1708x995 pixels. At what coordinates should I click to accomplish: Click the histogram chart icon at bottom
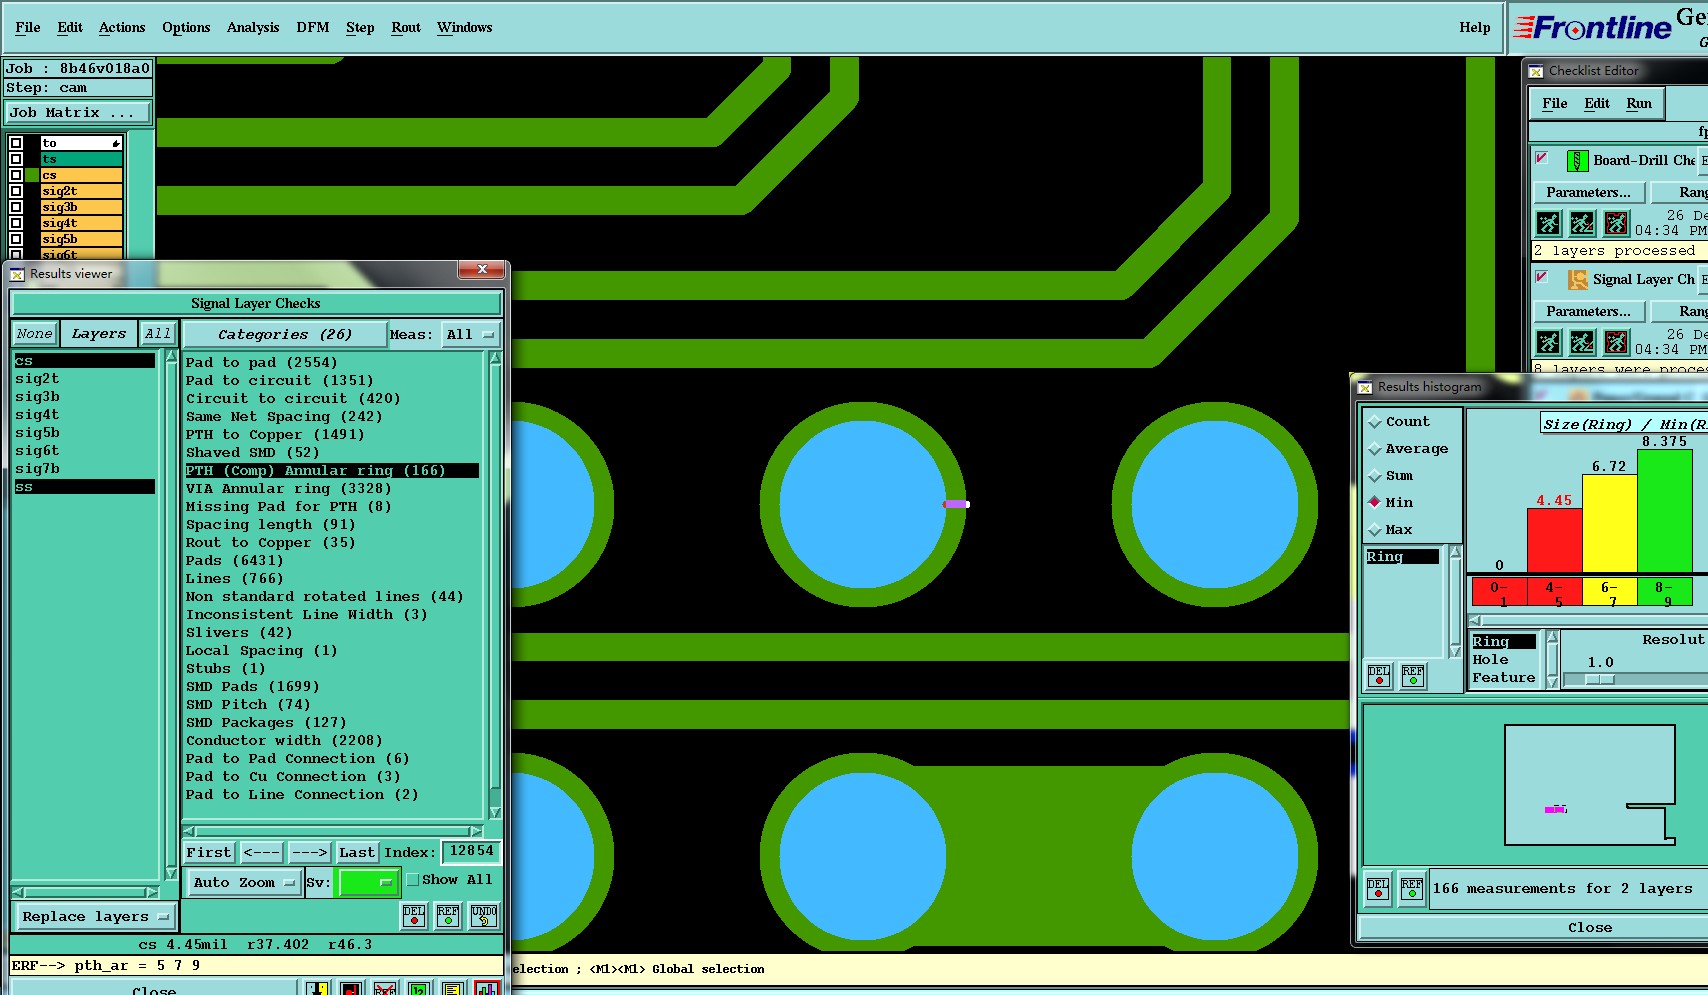coord(487,988)
